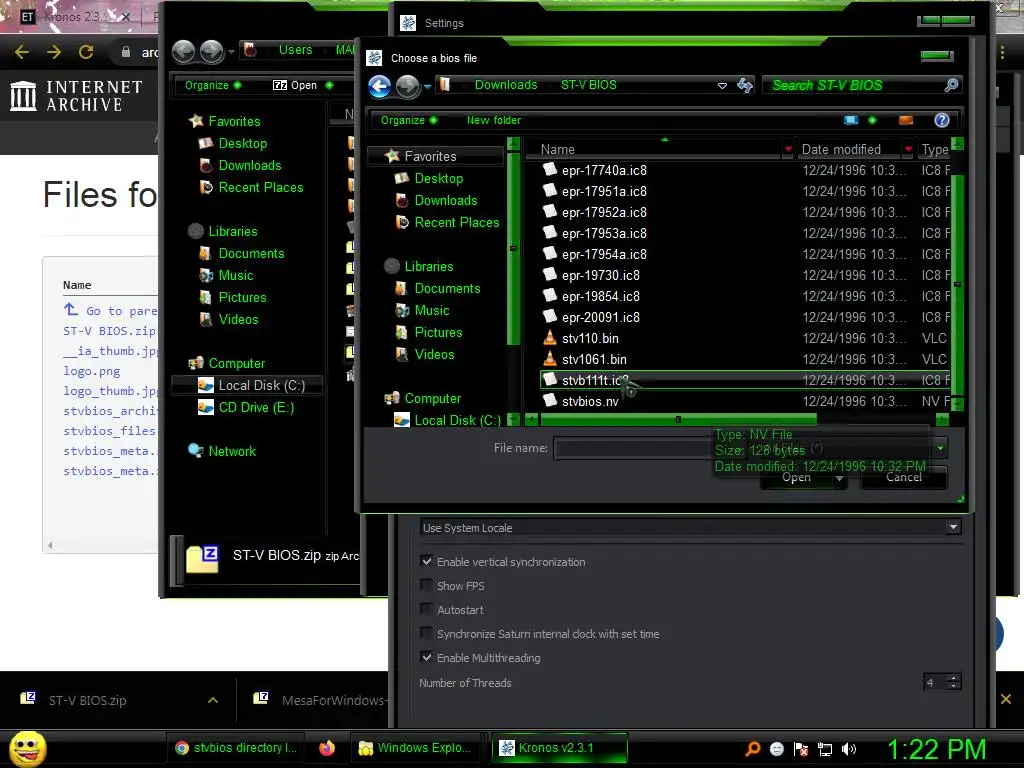
Task: Open Pictures library in bios dialog
Action: click(438, 332)
